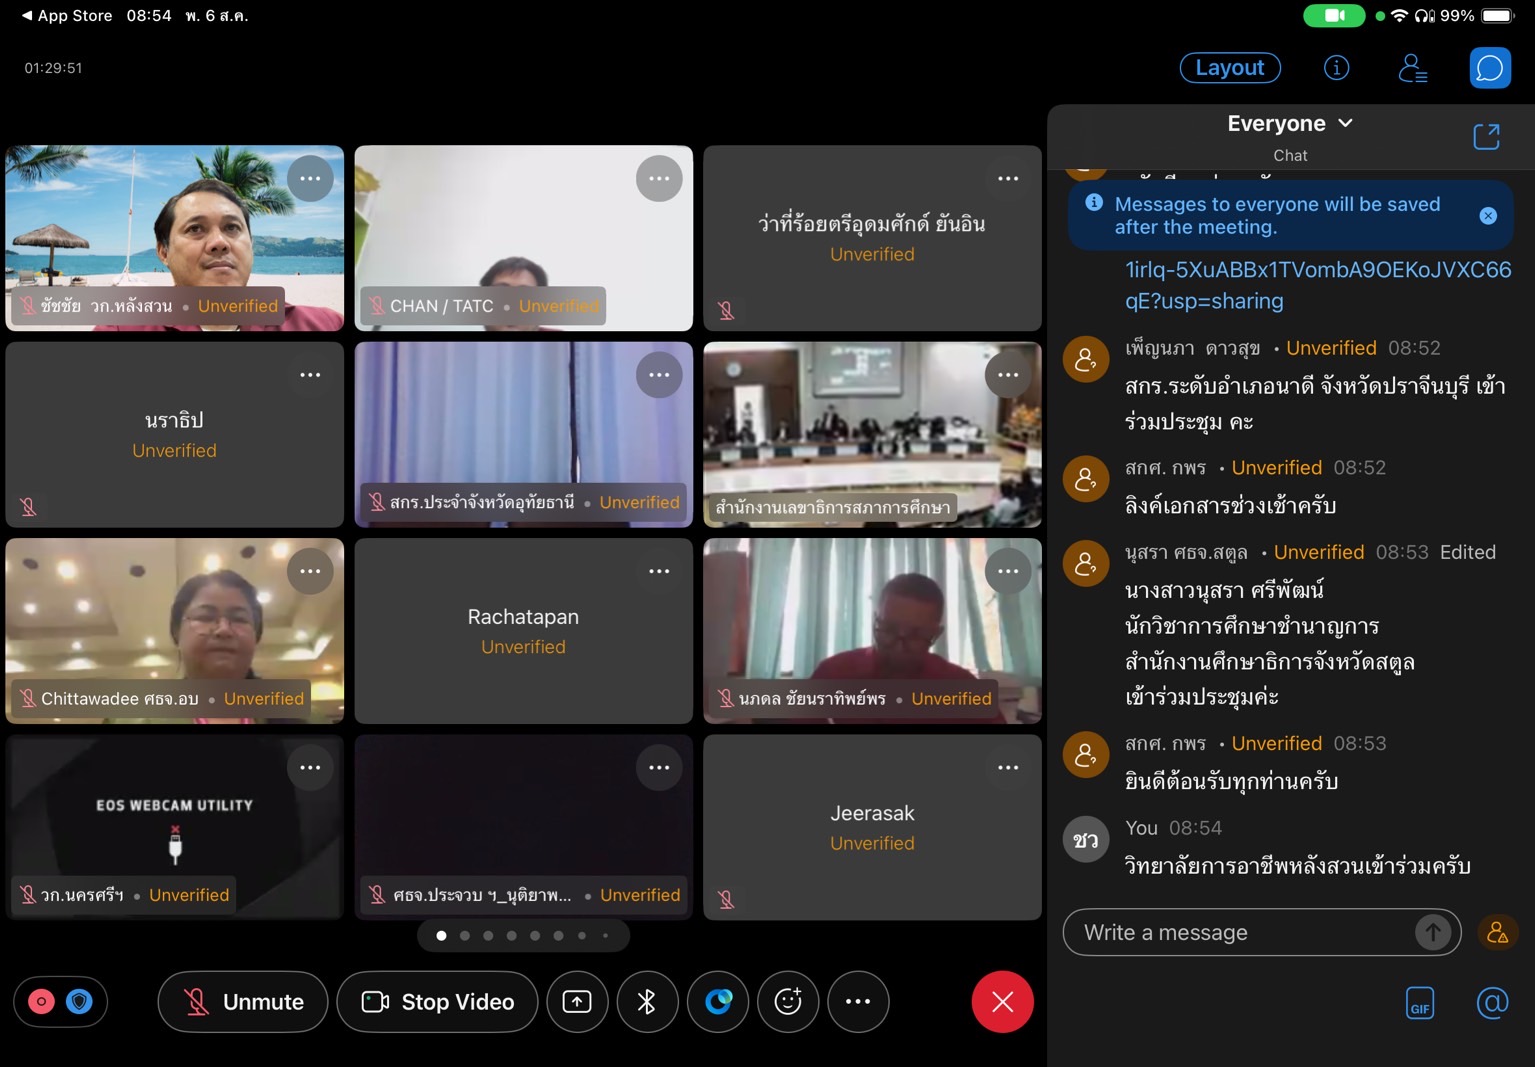Viewport: 1535px width, 1067px height.
Task: Open more options on นภดล tile
Action: 1008,571
